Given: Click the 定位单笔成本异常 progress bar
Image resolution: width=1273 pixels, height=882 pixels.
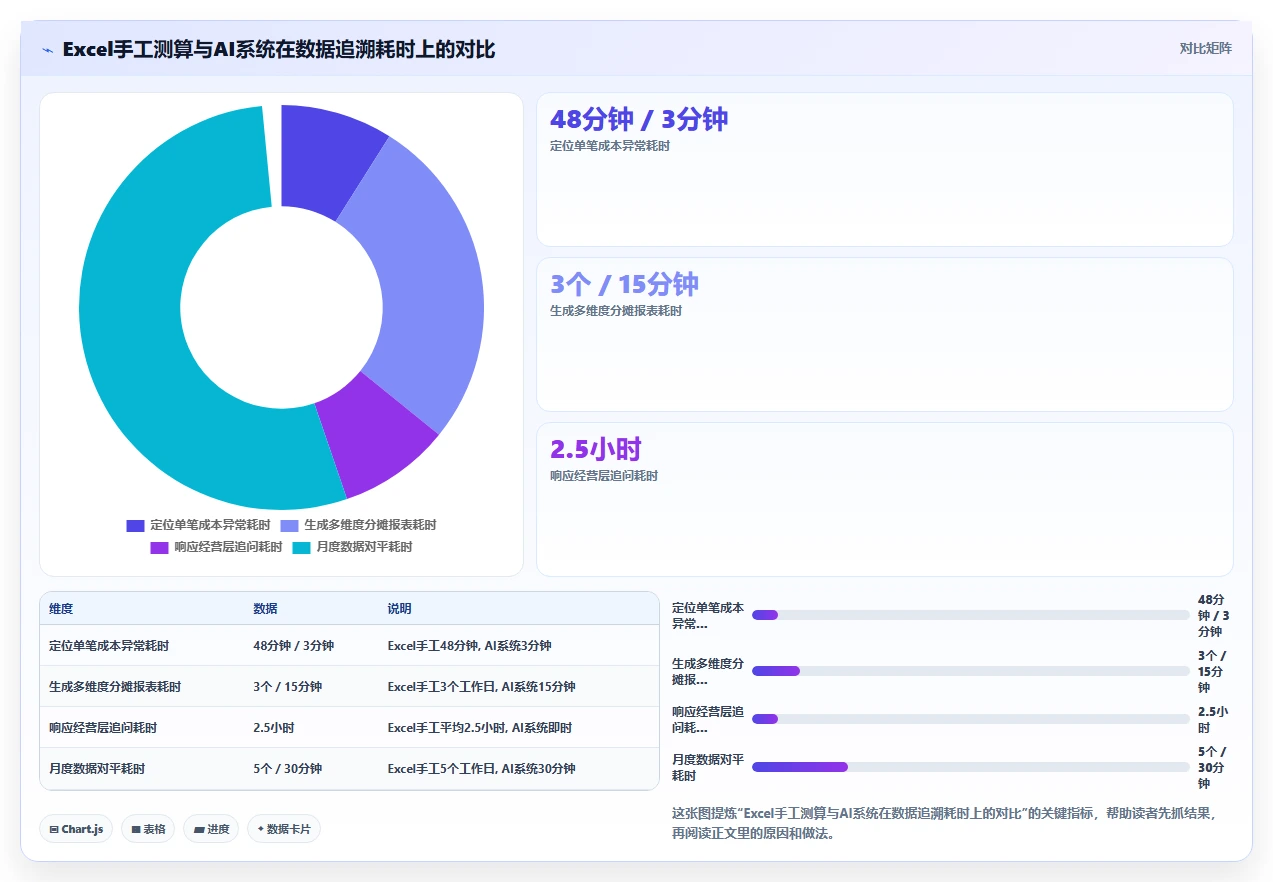Looking at the screenshot, I should (x=971, y=615).
